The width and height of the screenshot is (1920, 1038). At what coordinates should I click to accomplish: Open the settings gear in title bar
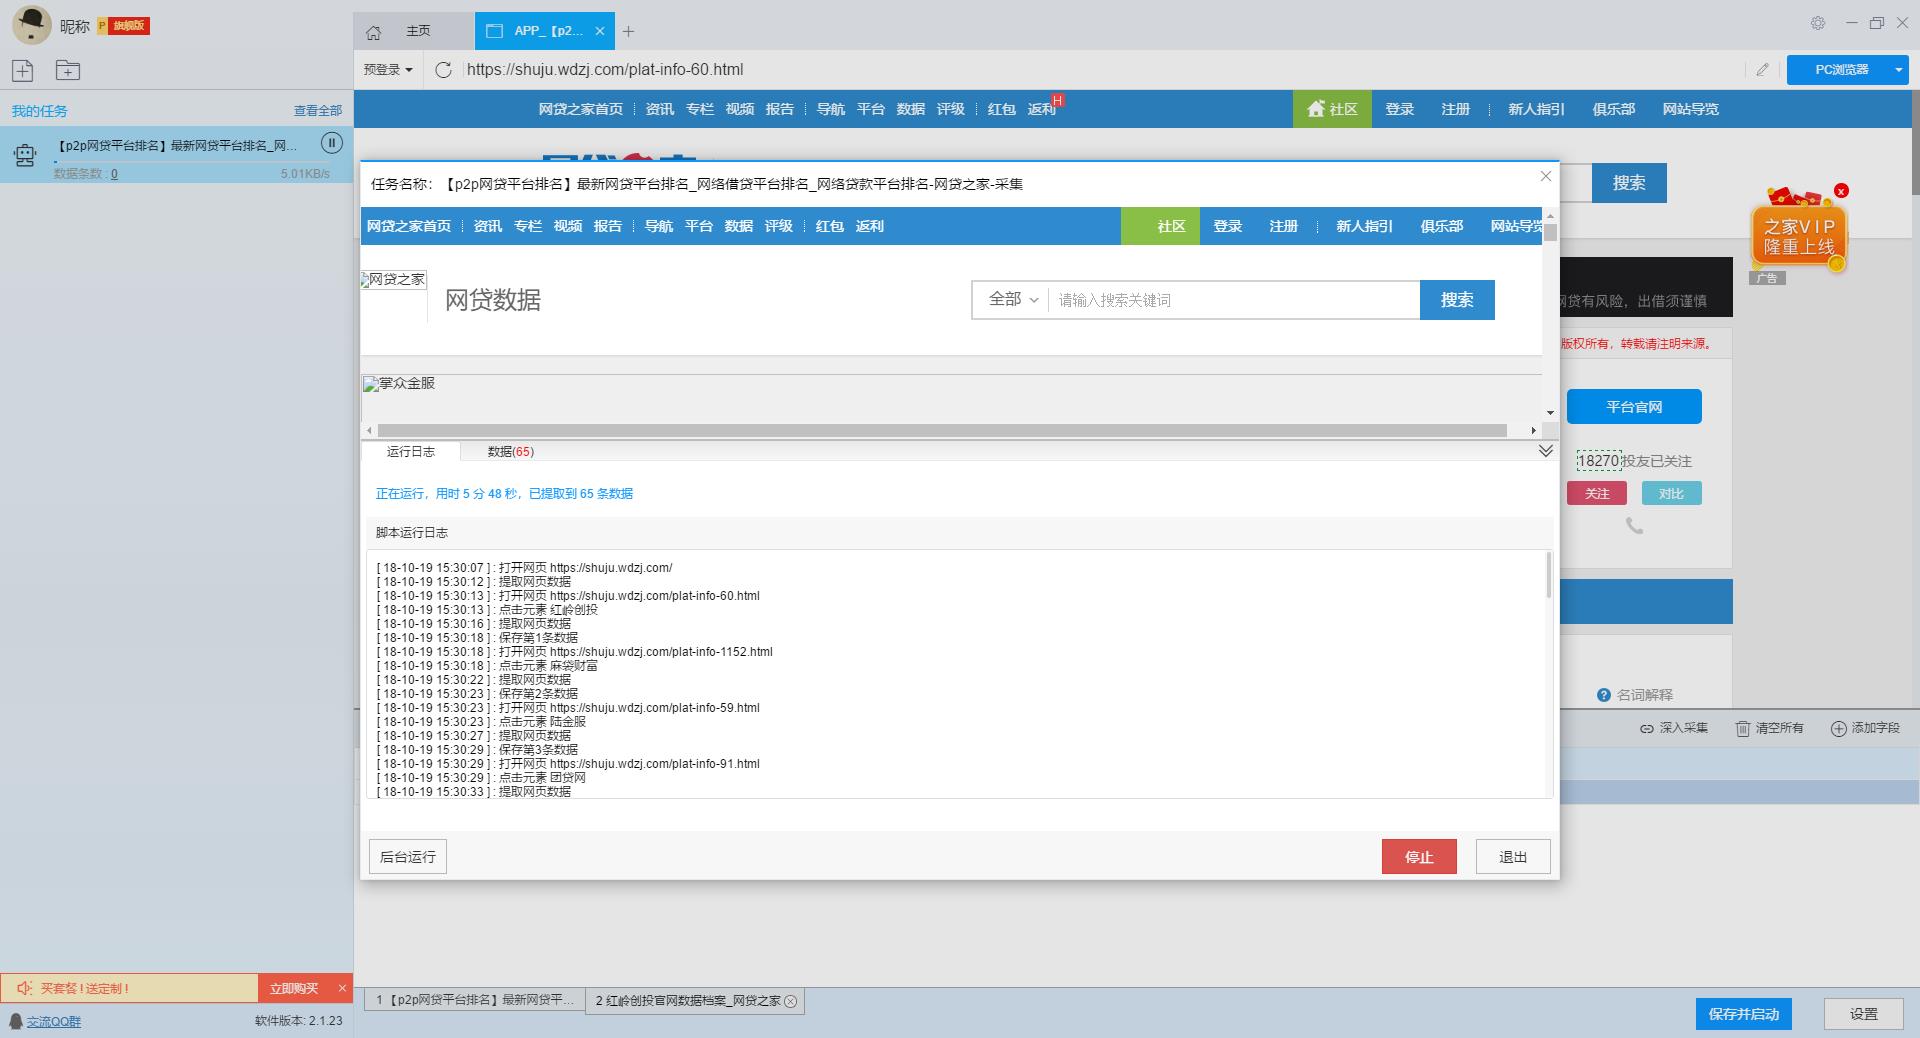(1818, 23)
